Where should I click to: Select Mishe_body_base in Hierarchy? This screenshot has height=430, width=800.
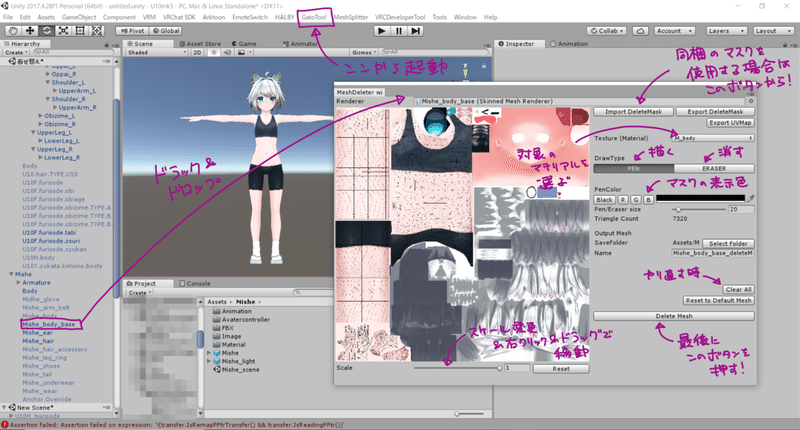pos(48,324)
